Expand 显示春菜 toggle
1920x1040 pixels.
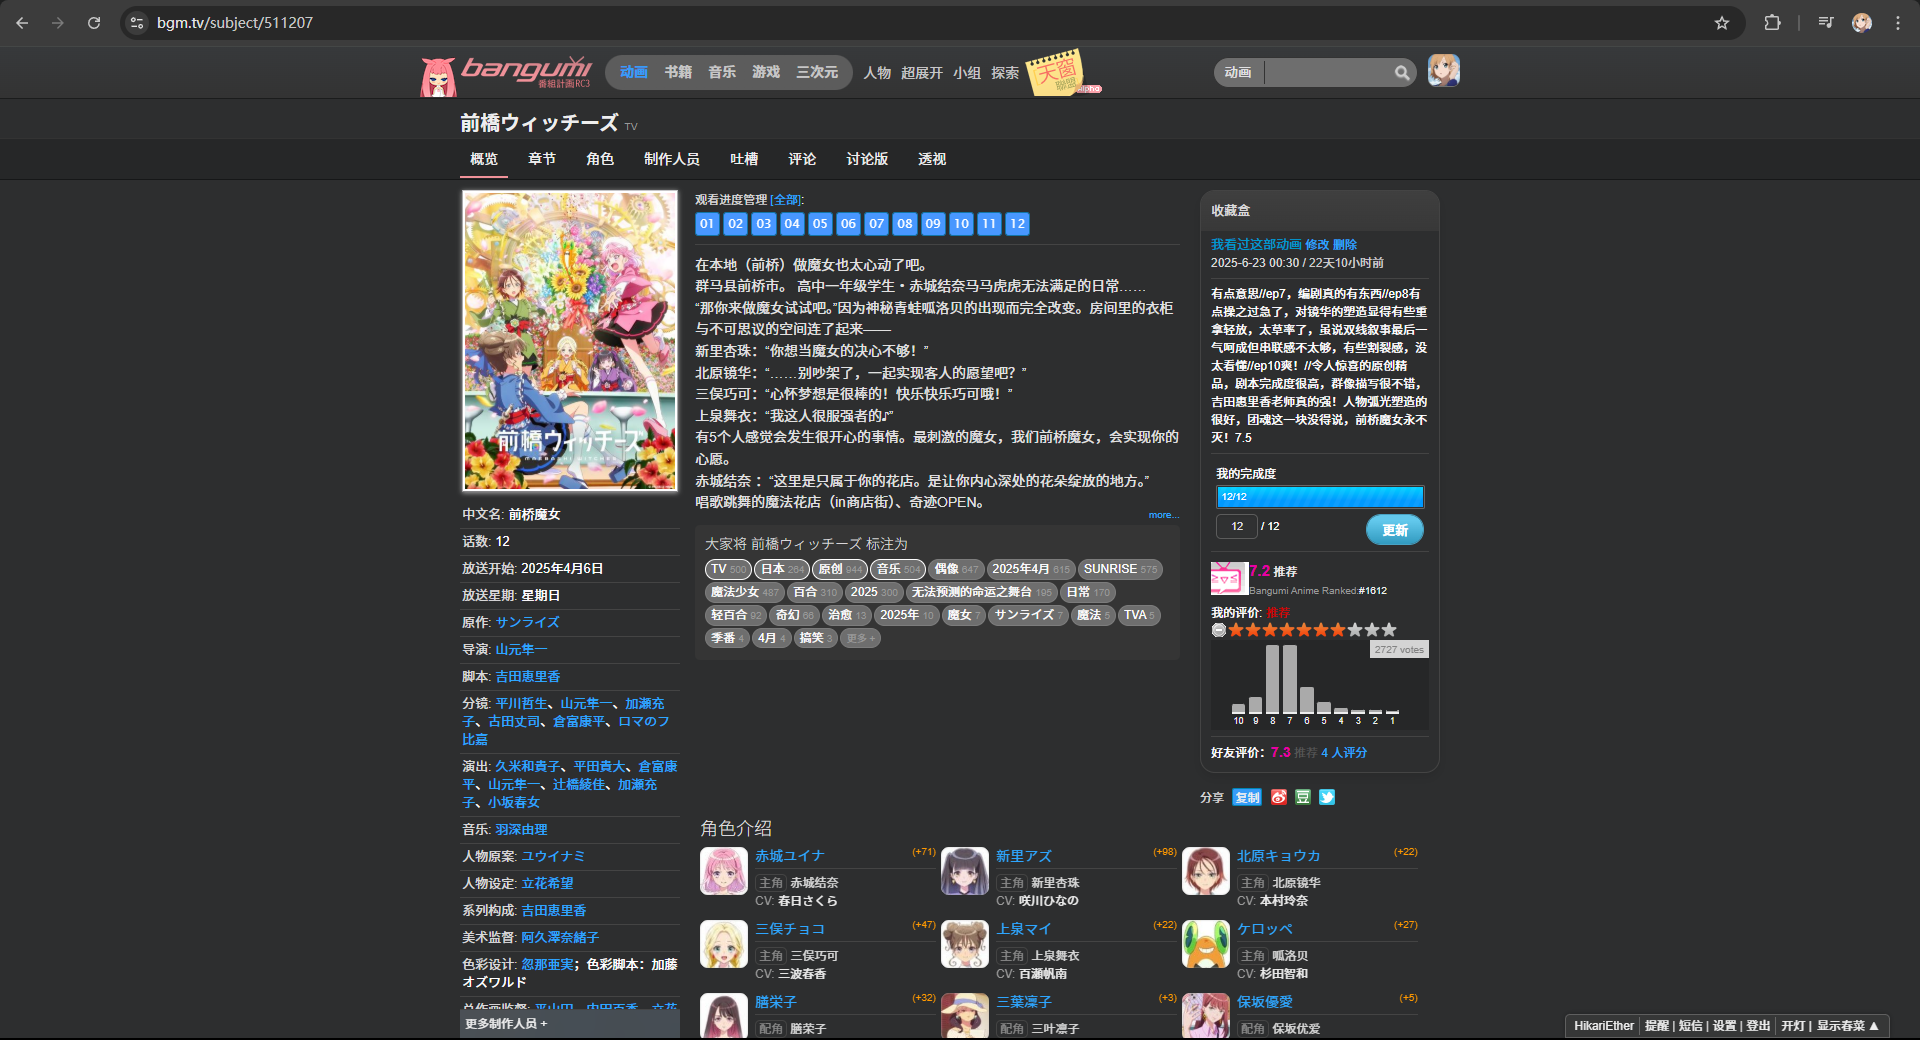click(x=1848, y=1026)
